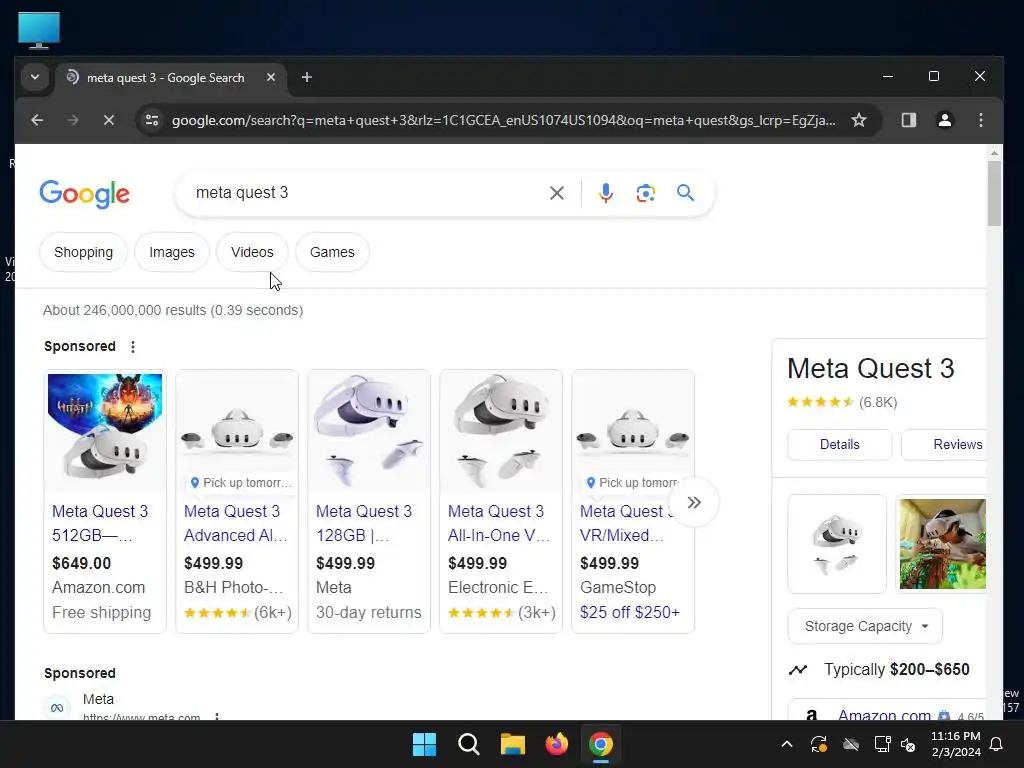Open the headset photo in knowledge panel
1024x768 pixels.
(x=837, y=544)
